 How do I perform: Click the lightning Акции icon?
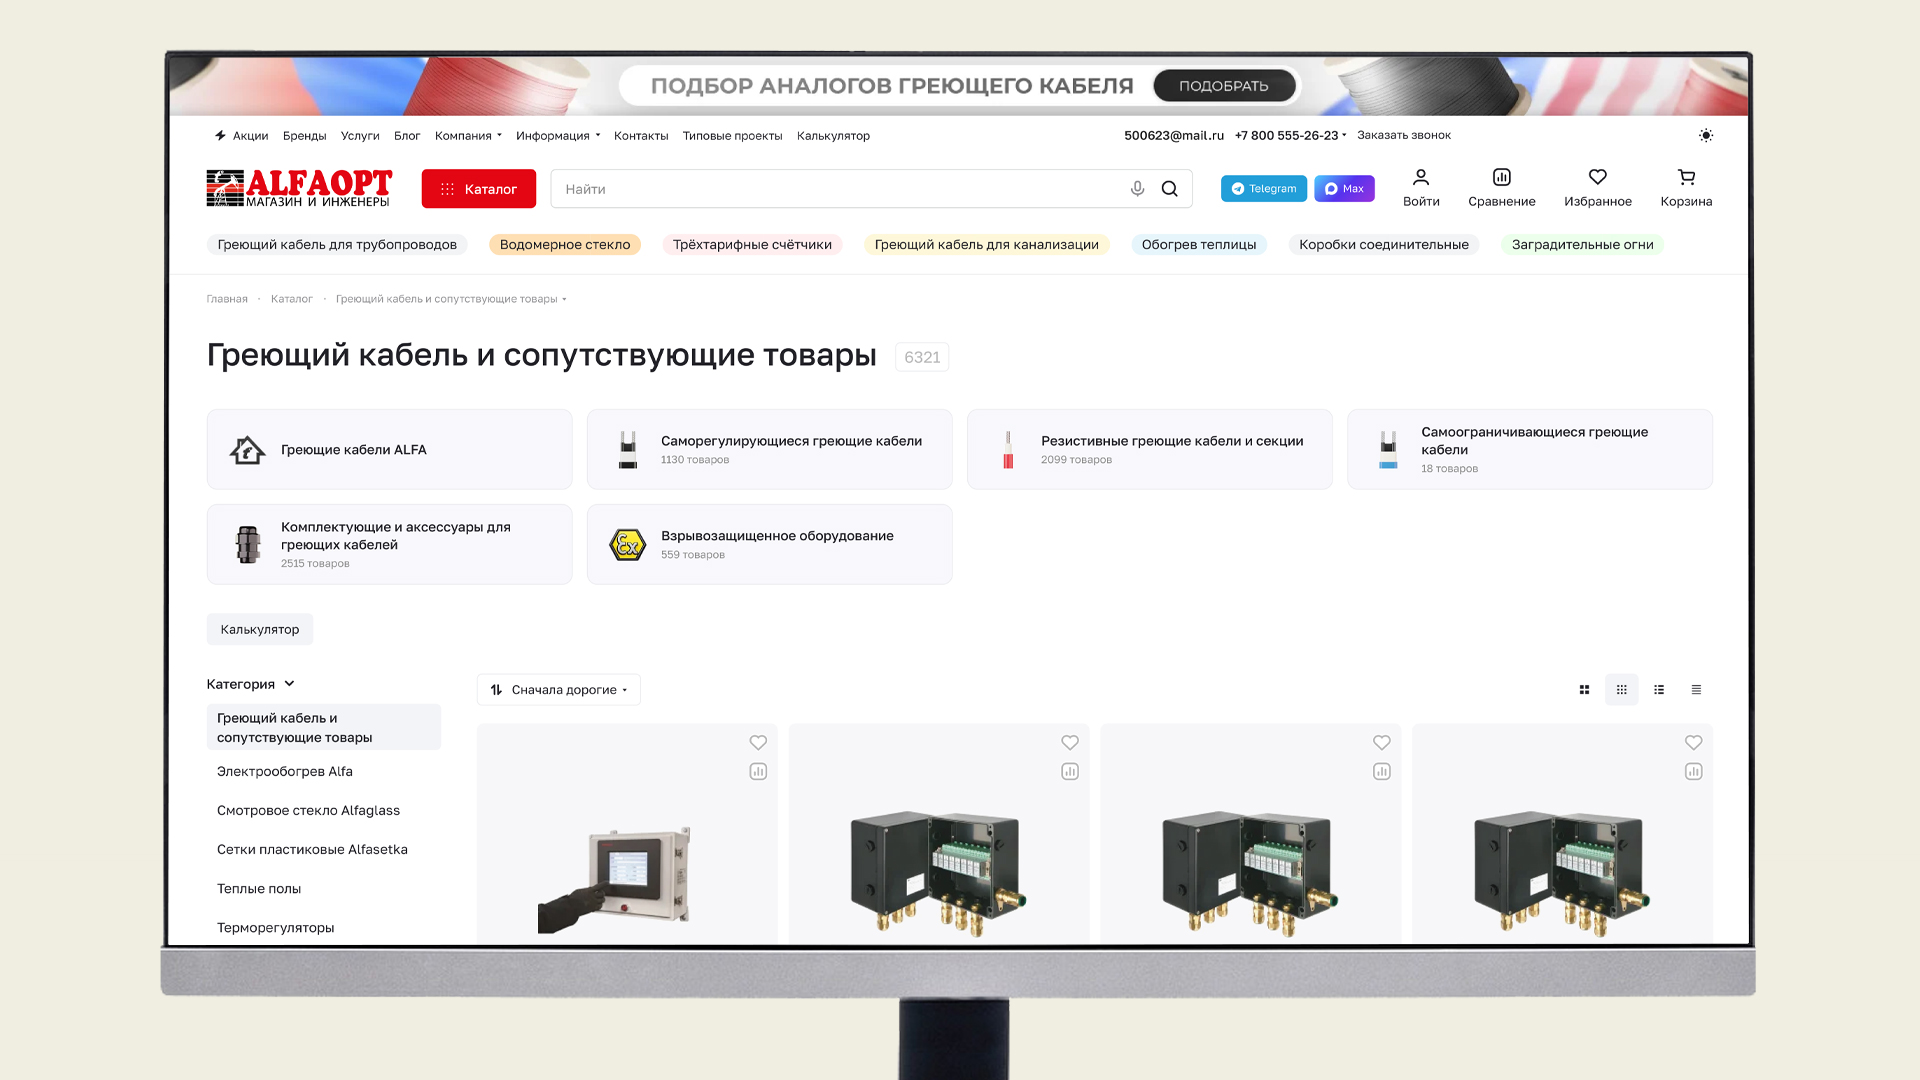pos(220,135)
